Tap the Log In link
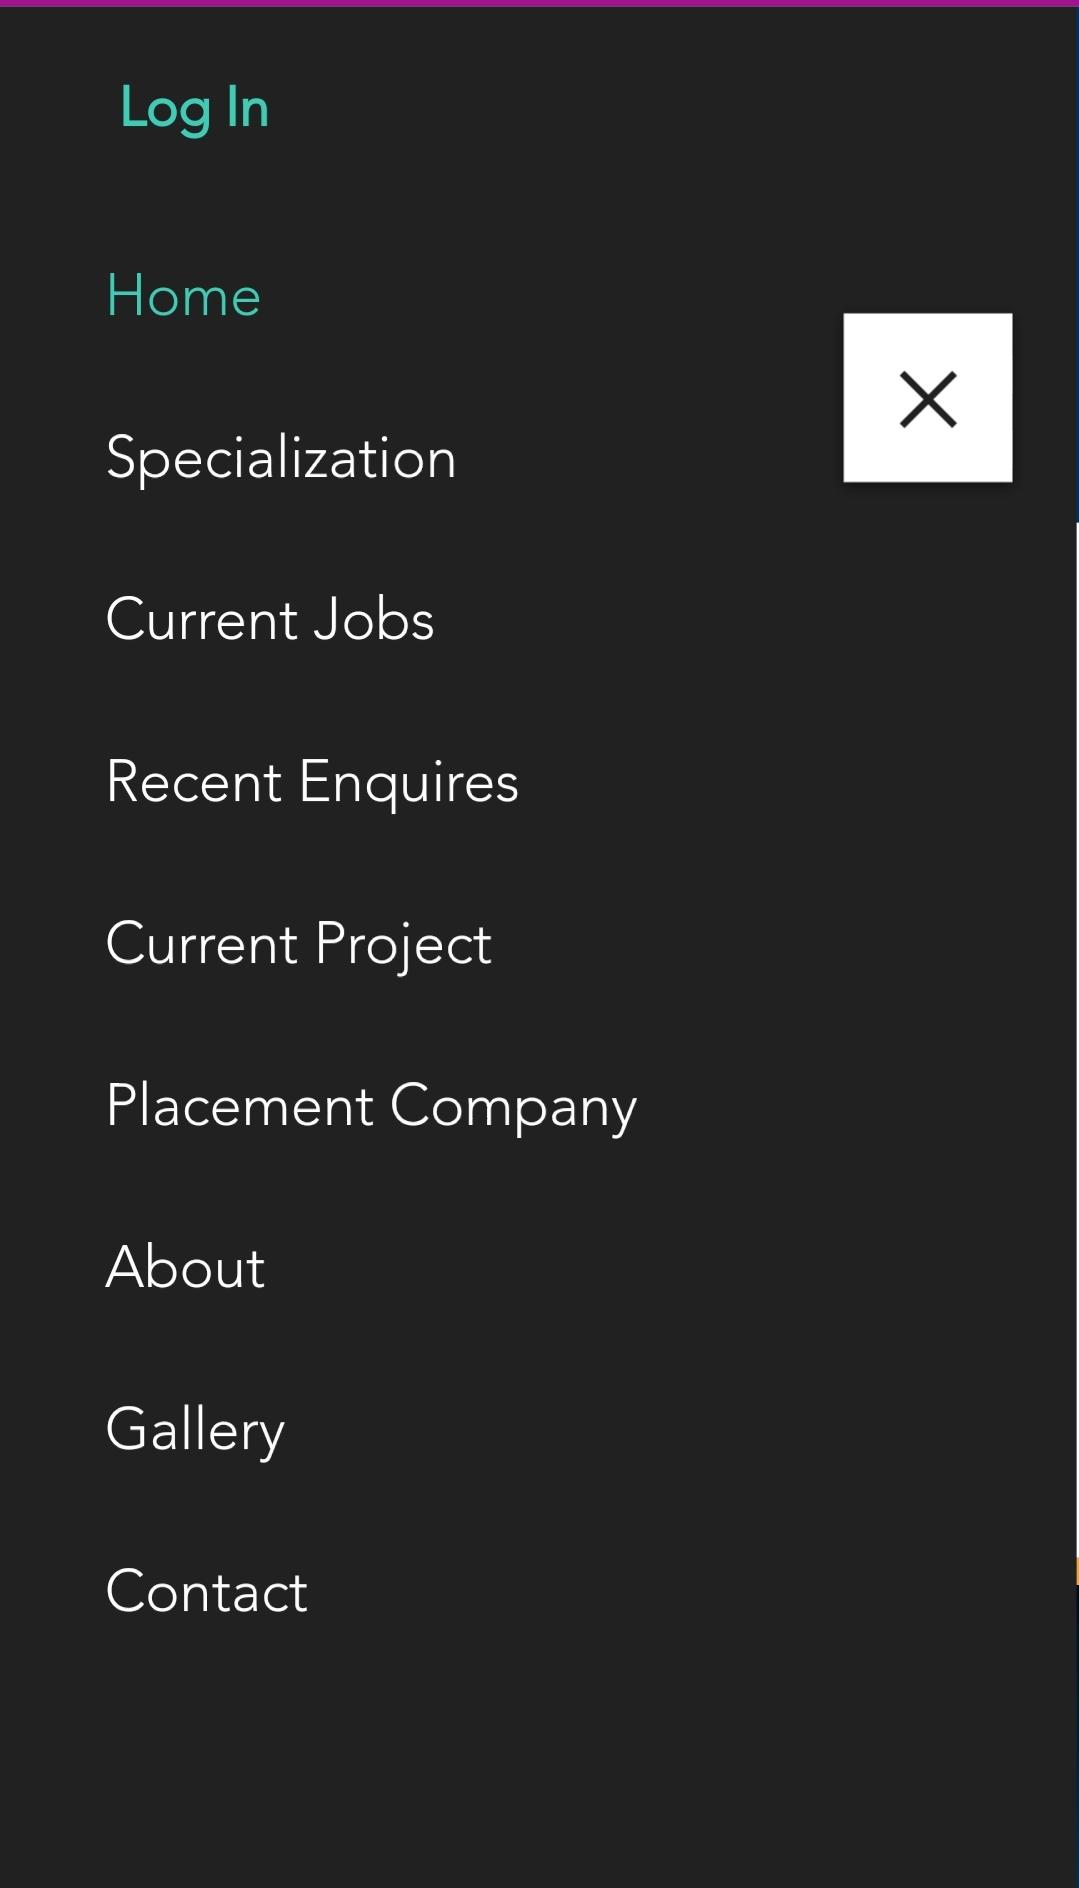Screen dimensions: 1079x1888 click(194, 108)
